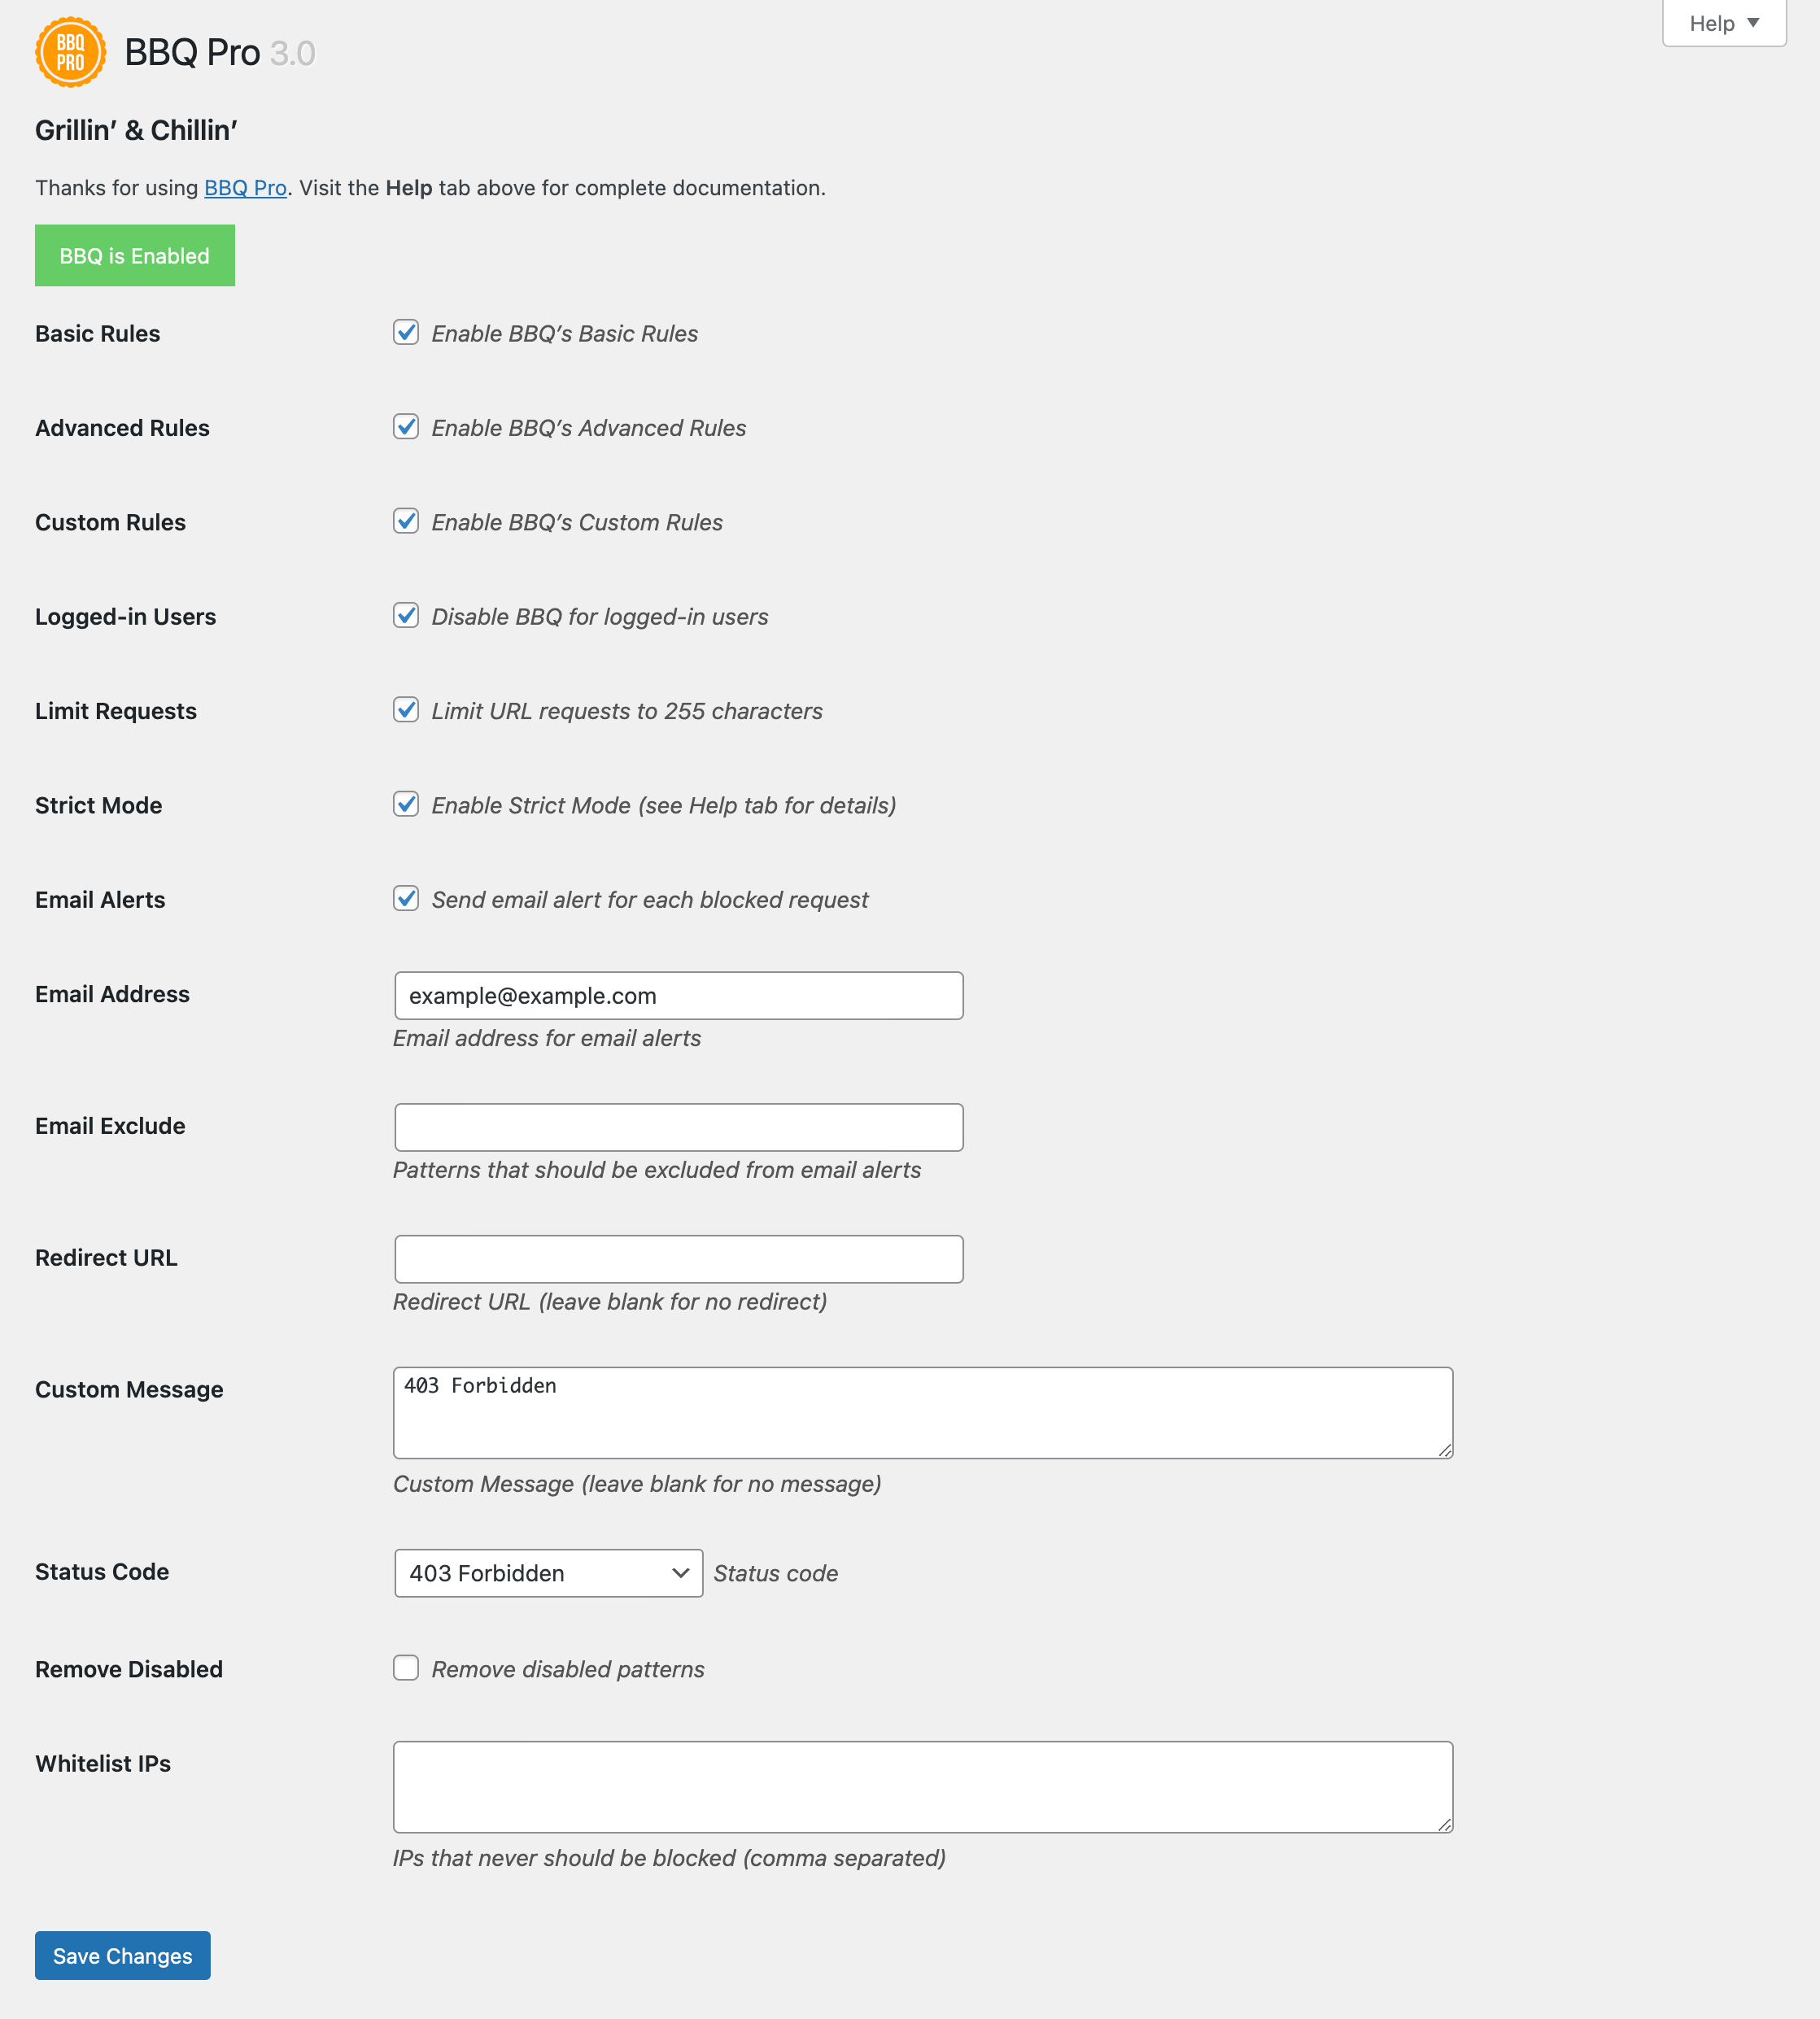Uncheck Send email alert for blocked requests
This screenshot has height=2019, width=1820.
point(406,898)
